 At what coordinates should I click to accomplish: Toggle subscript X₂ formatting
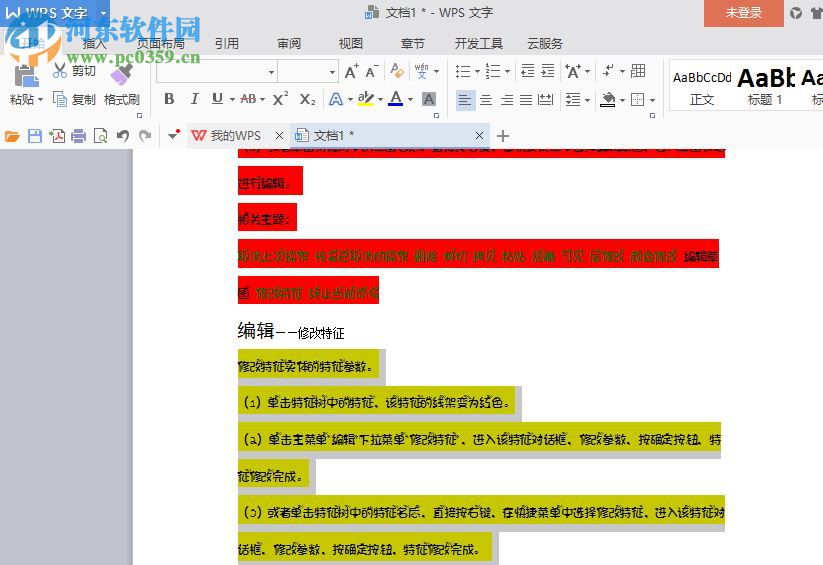click(308, 99)
